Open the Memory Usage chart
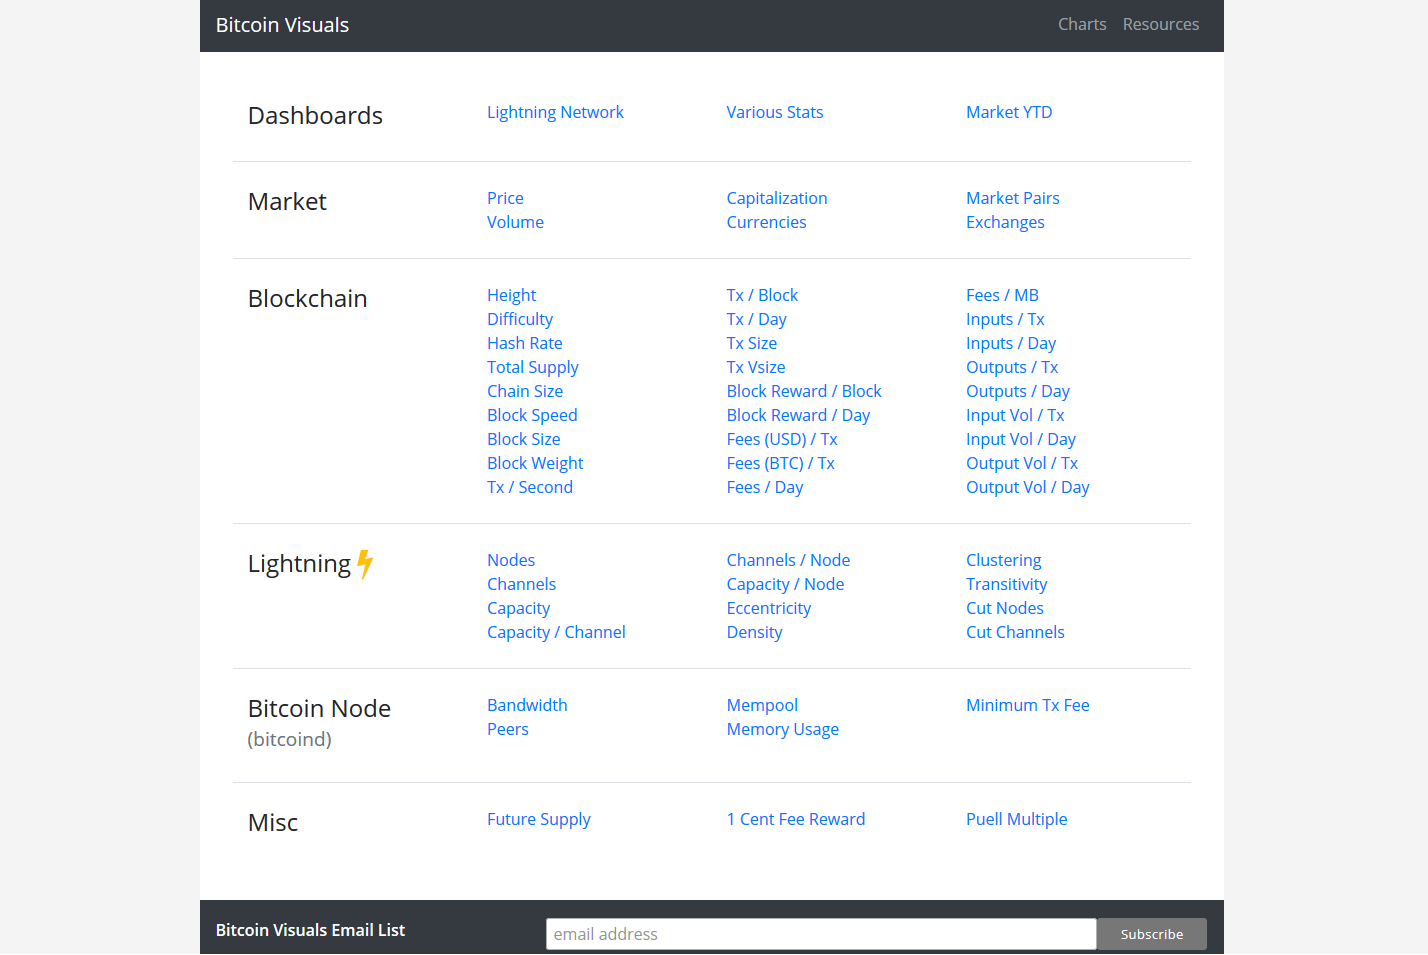This screenshot has height=955, width=1428. pyautogui.click(x=782, y=729)
